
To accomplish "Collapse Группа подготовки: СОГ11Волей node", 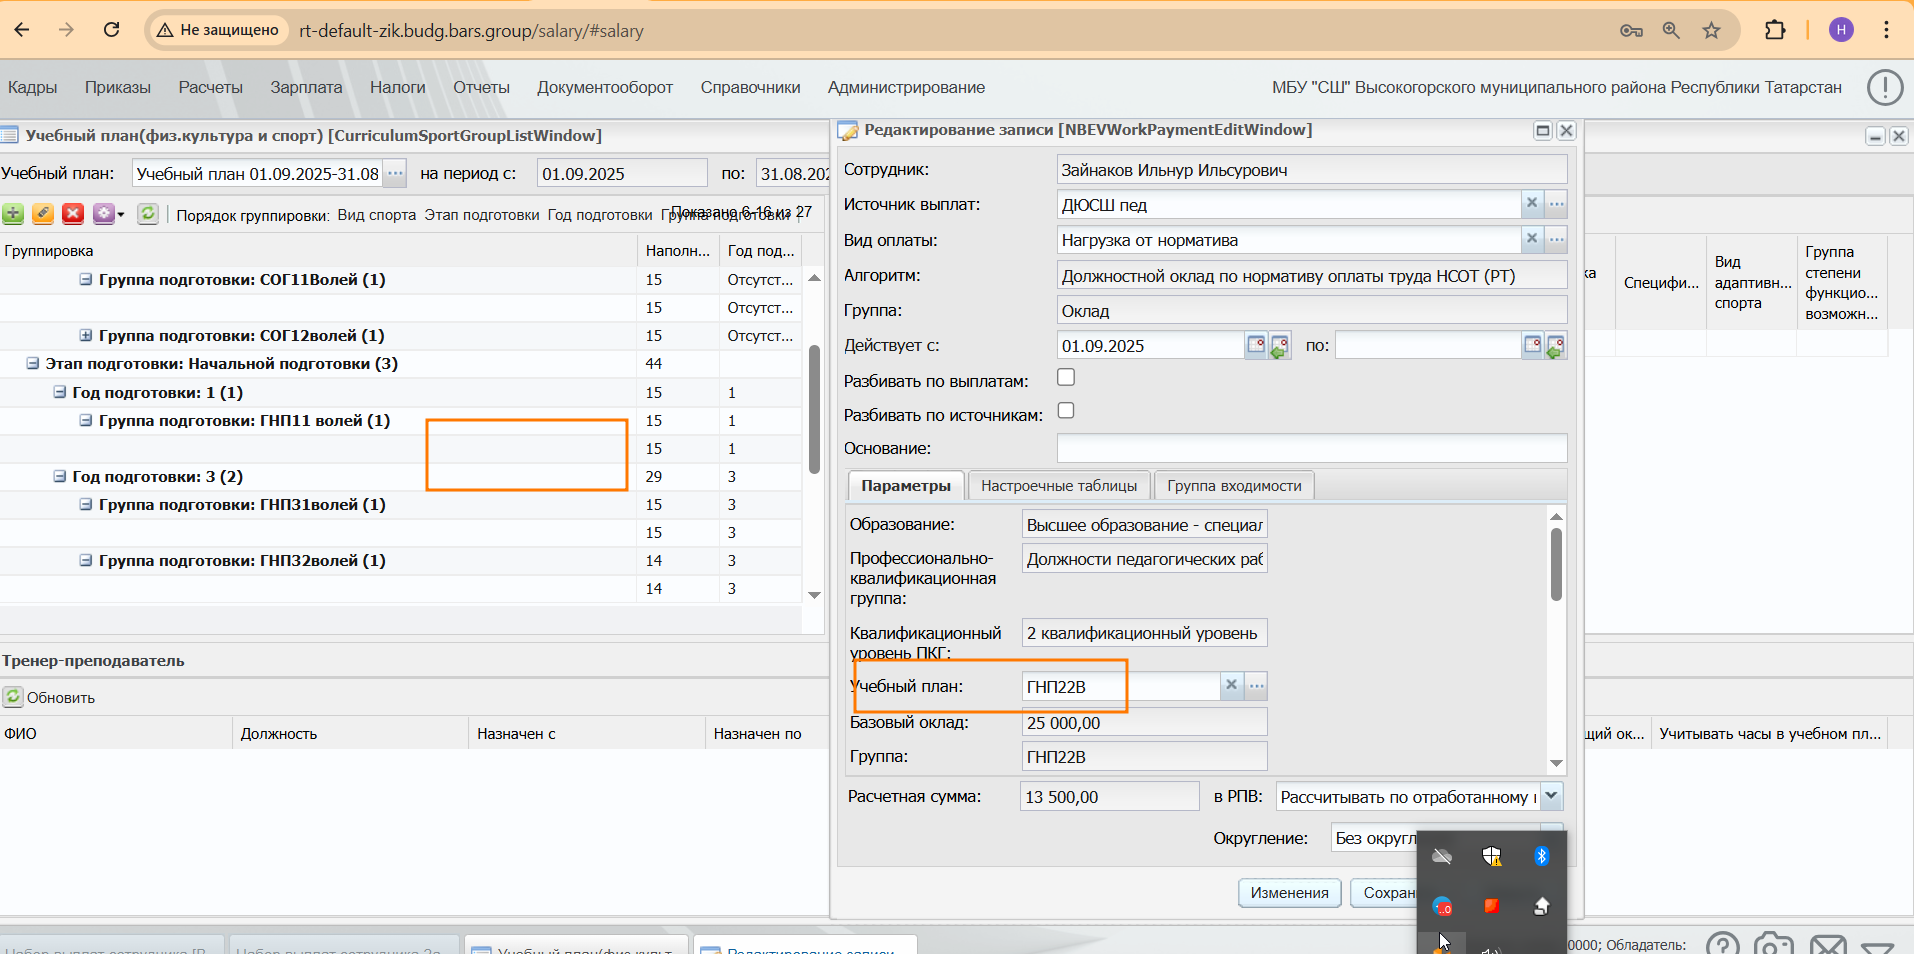I will click(x=86, y=279).
